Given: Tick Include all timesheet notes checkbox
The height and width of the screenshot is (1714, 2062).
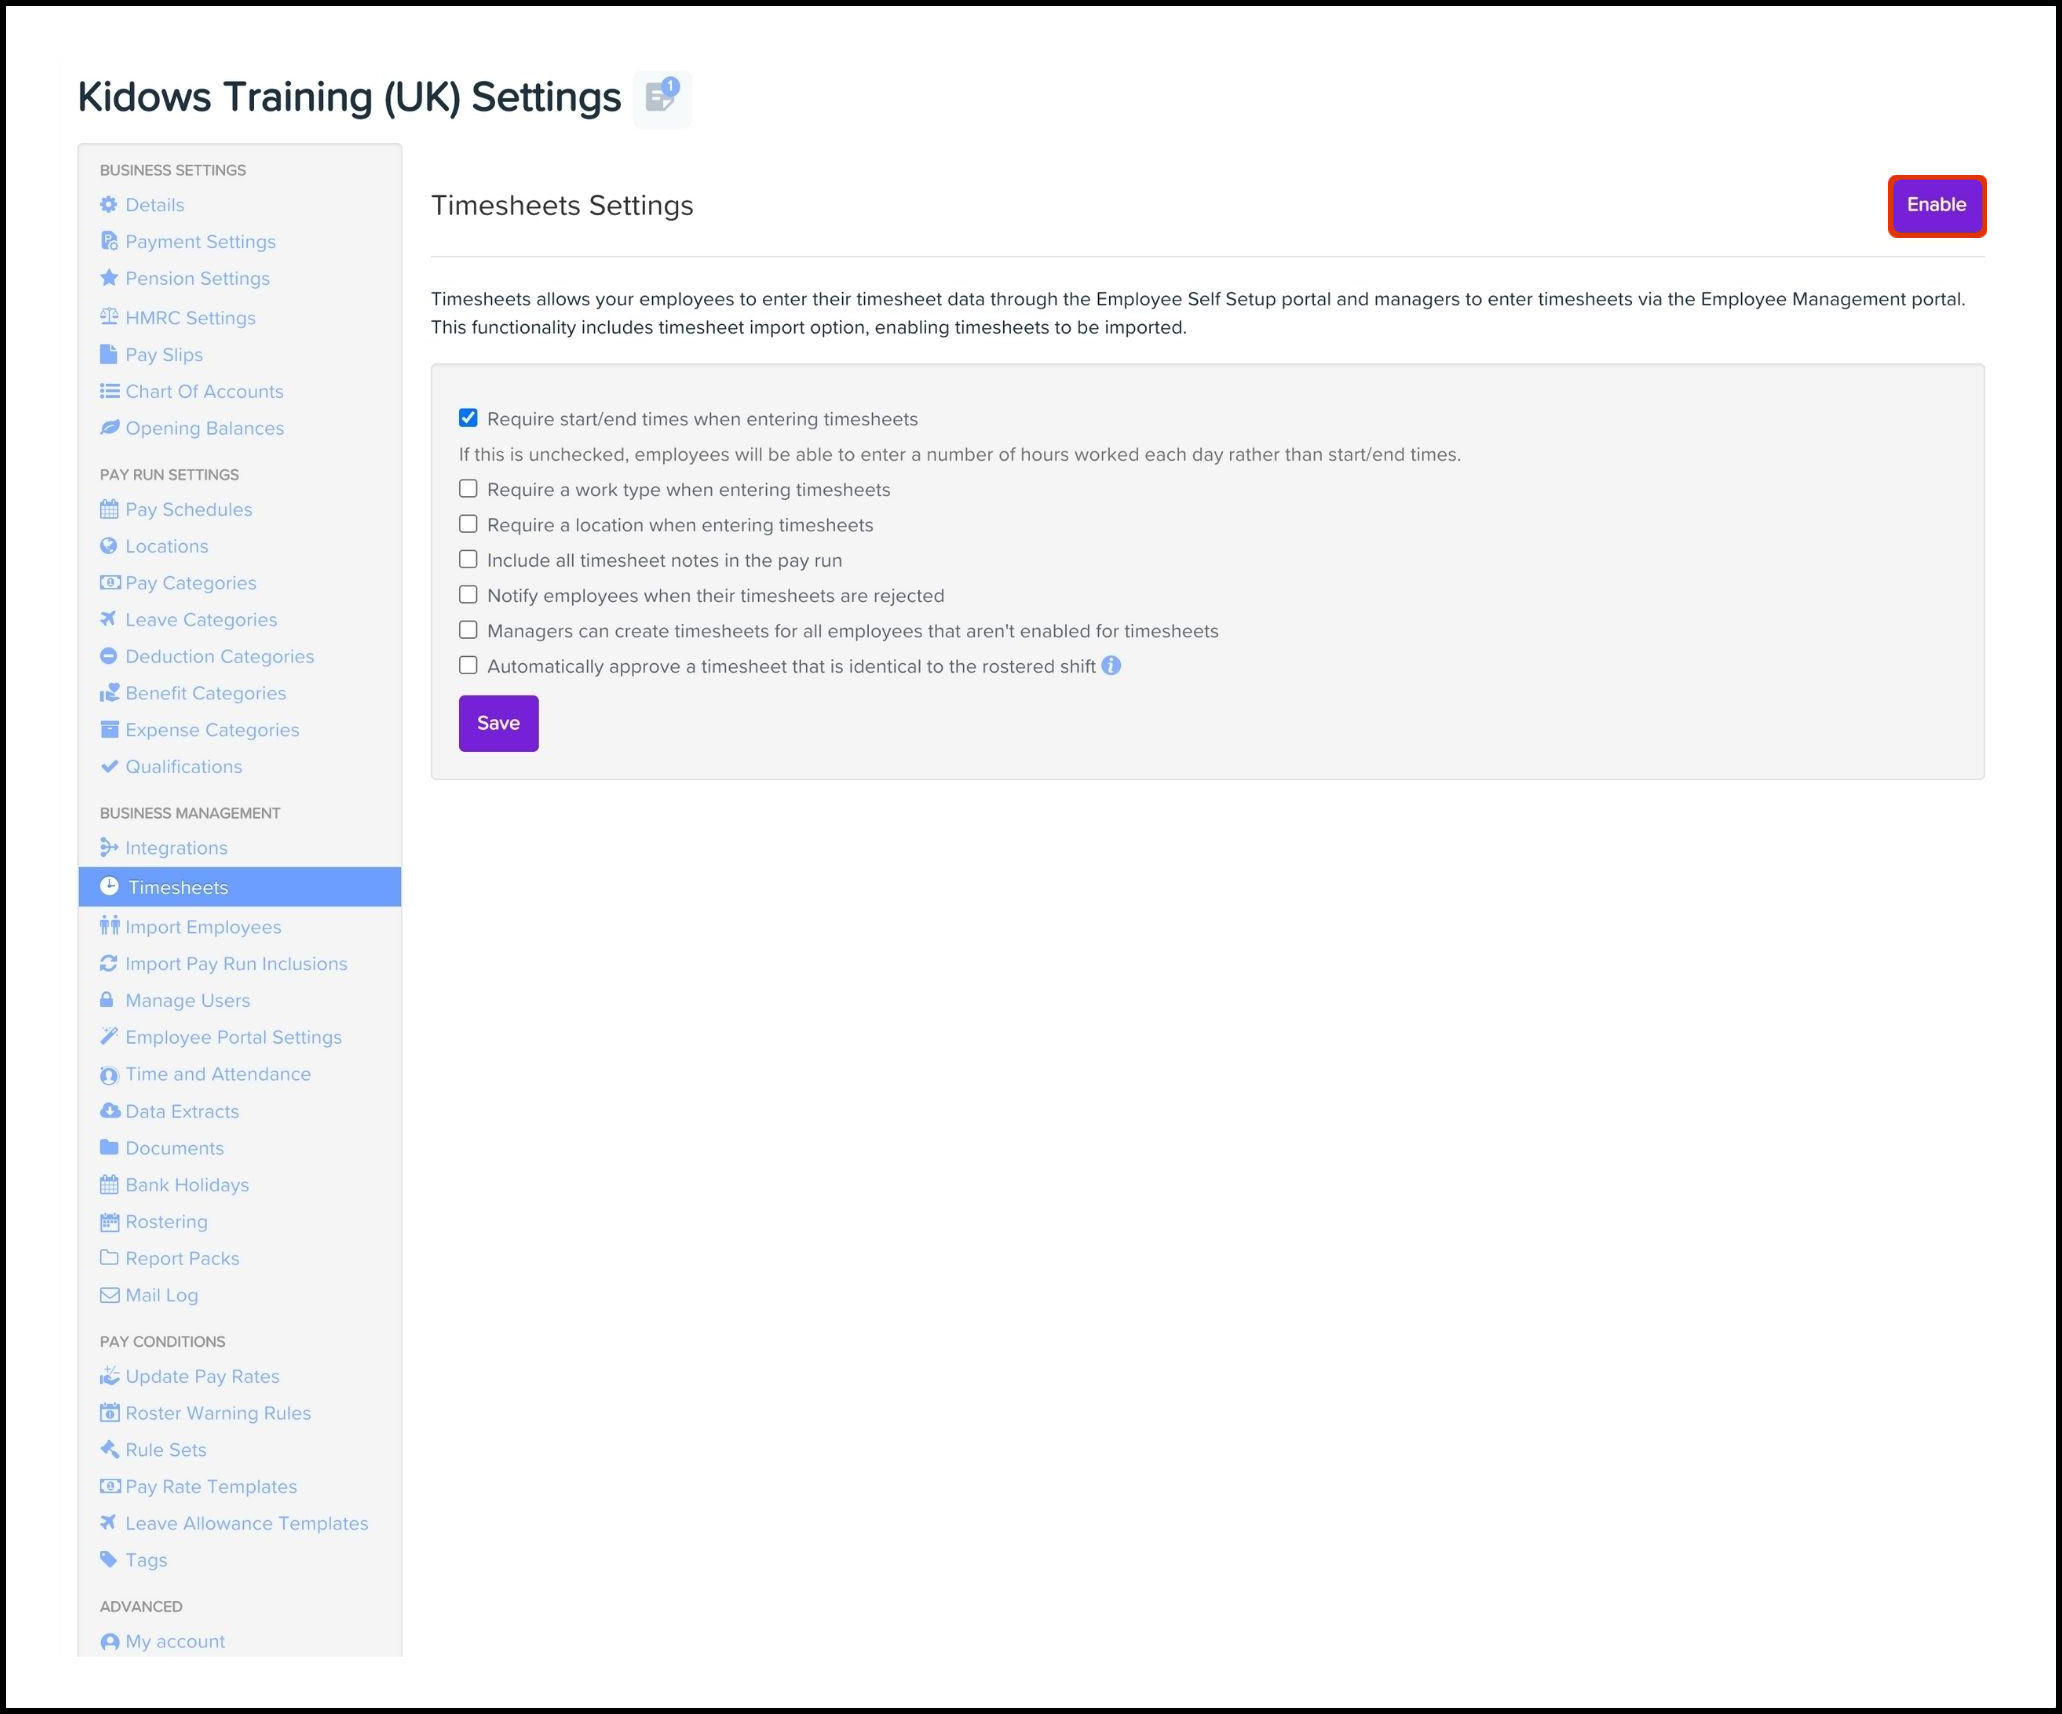Looking at the screenshot, I should tap(468, 560).
